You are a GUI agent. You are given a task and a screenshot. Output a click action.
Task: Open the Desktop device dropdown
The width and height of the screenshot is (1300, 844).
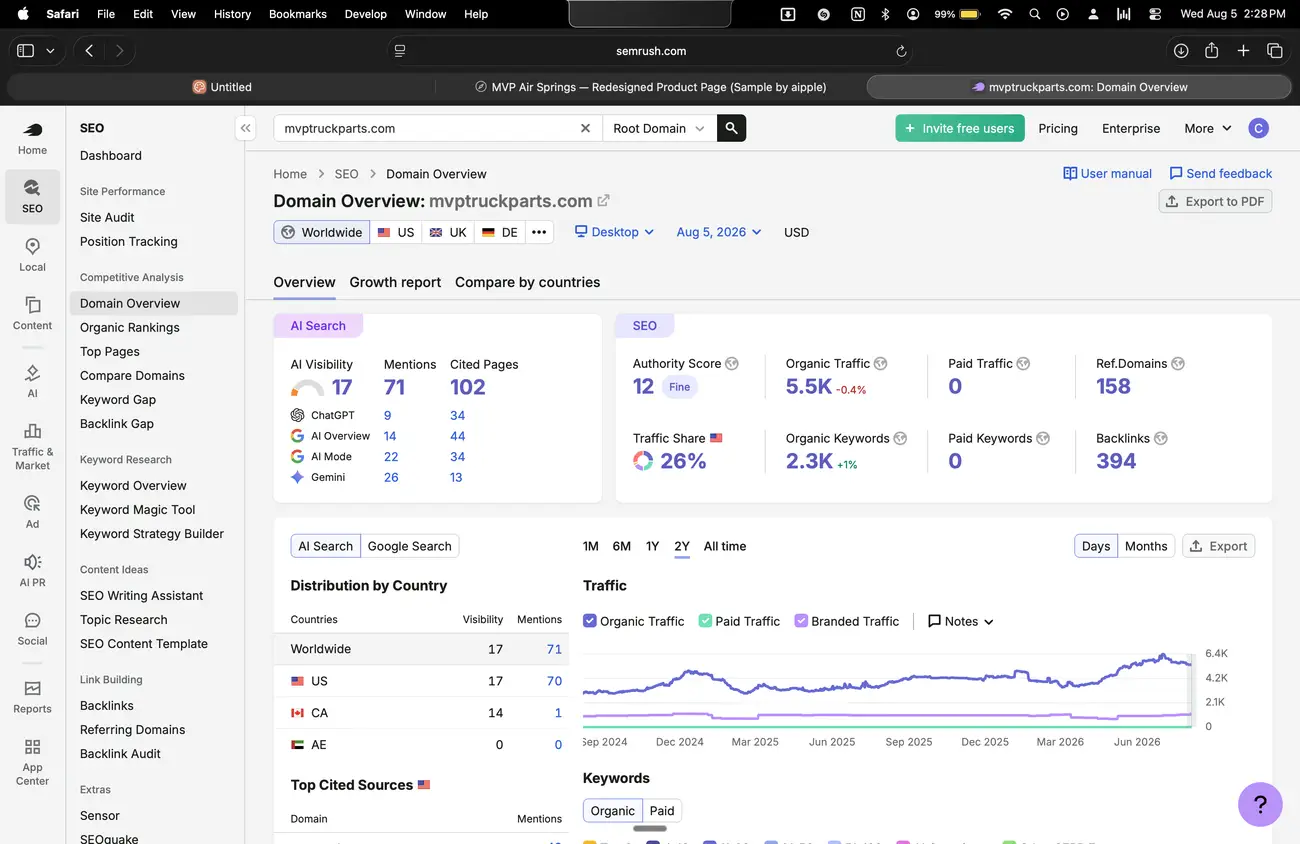click(x=615, y=232)
